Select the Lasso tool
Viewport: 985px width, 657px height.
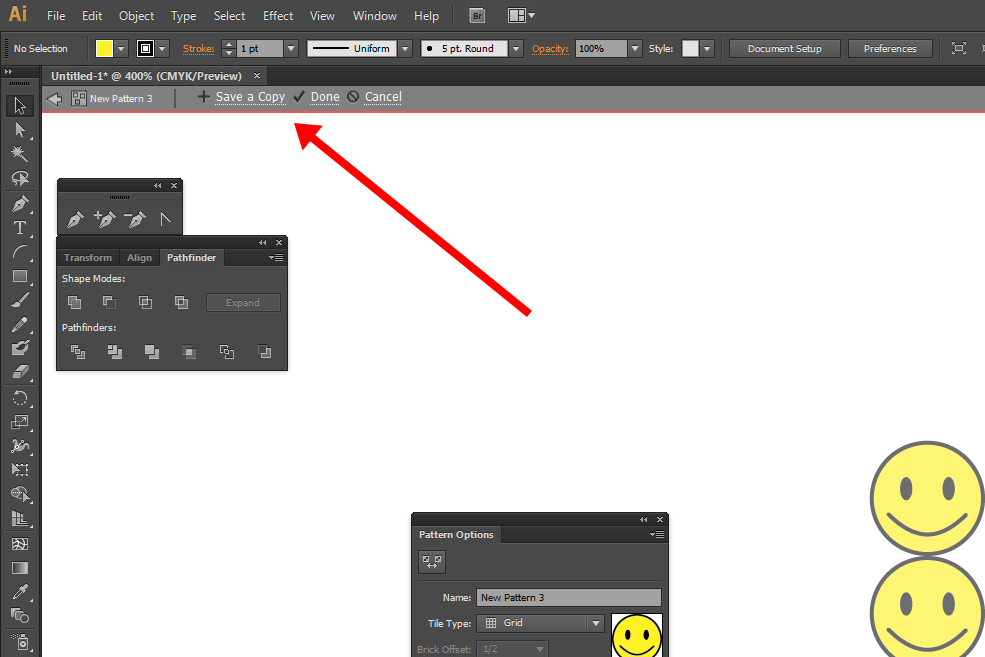pyautogui.click(x=20, y=178)
